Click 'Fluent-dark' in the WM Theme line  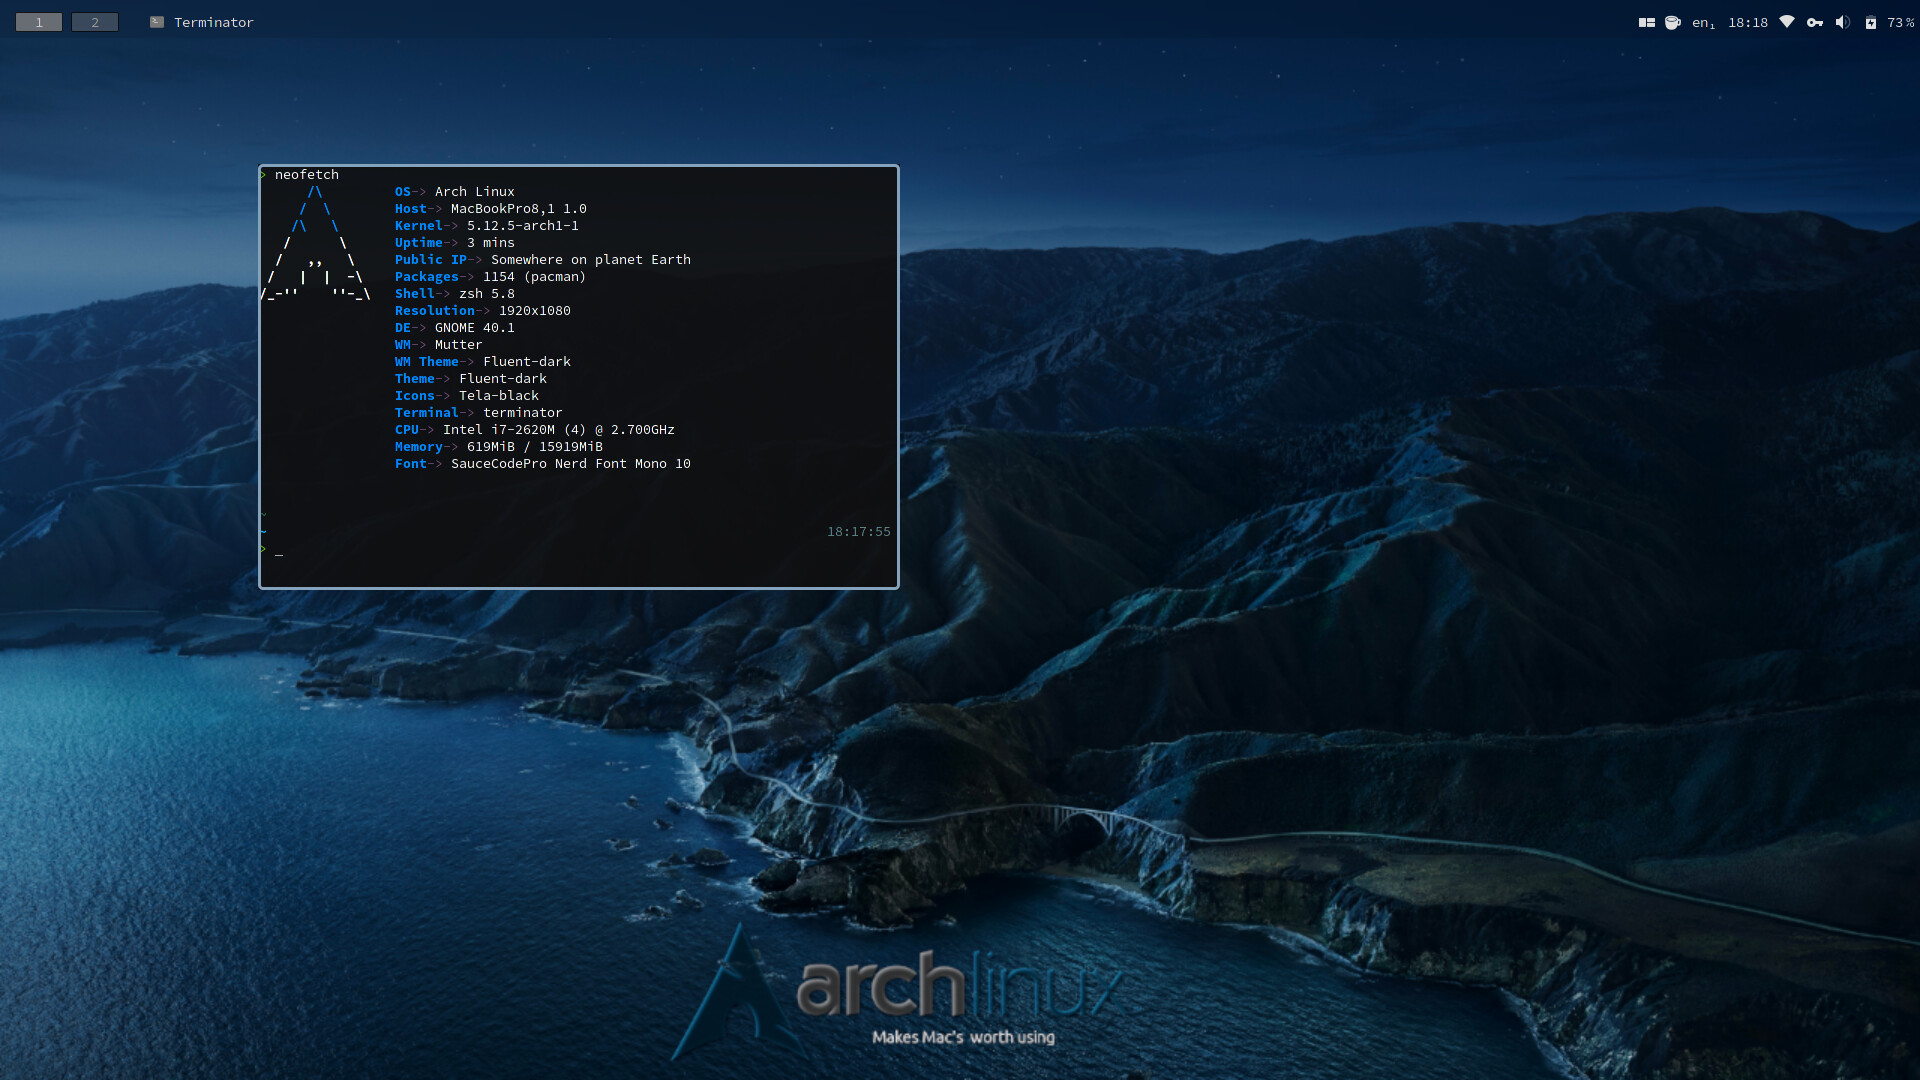tap(526, 361)
